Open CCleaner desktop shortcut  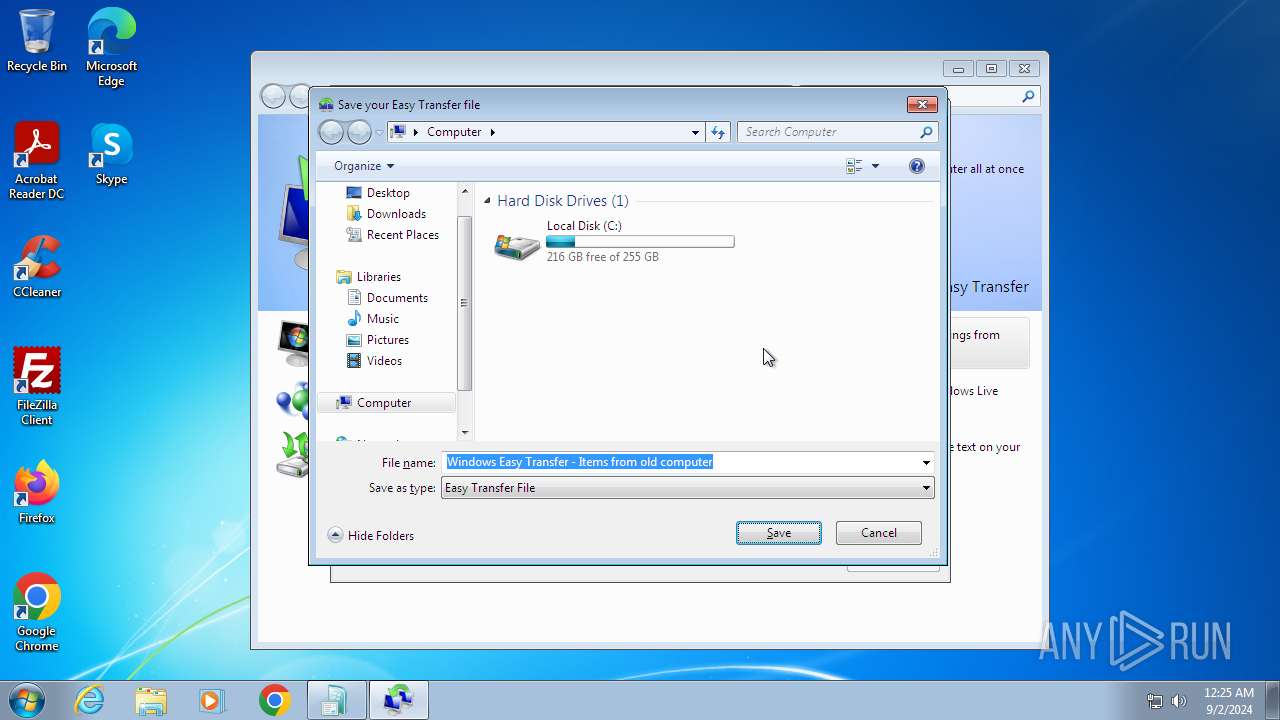click(x=37, y=267)
